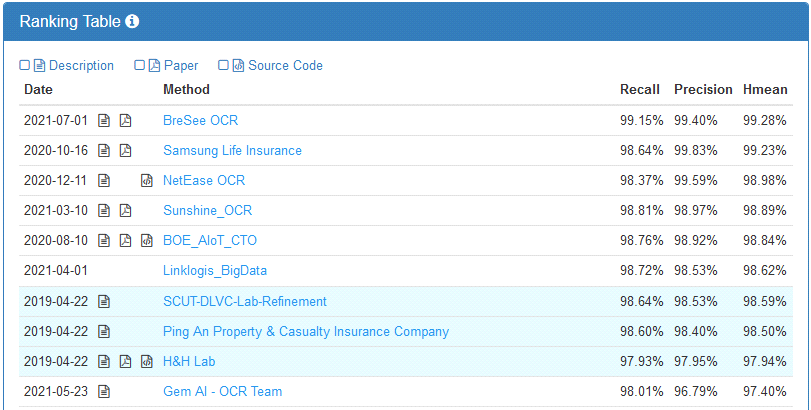Select the 98.89% Hmean value
The image size is (811, 410).
point(764,210)
